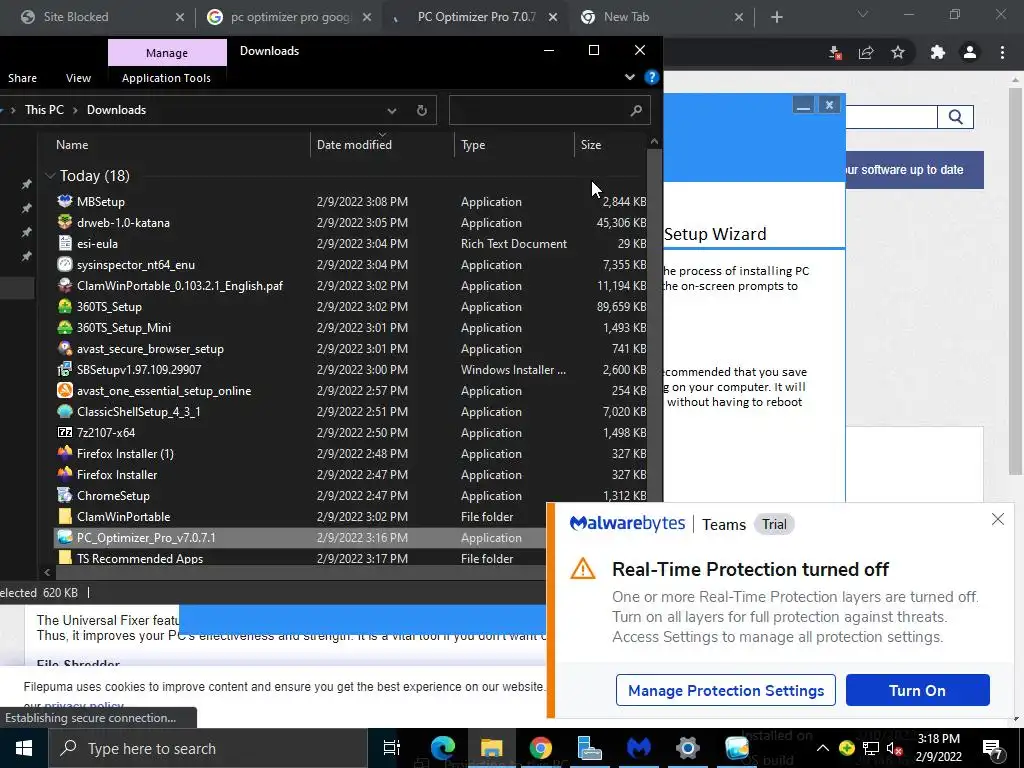Screen dimensions: 1024x768
Task: Click This PC in the breadcrumb
Action: [44, 110]
